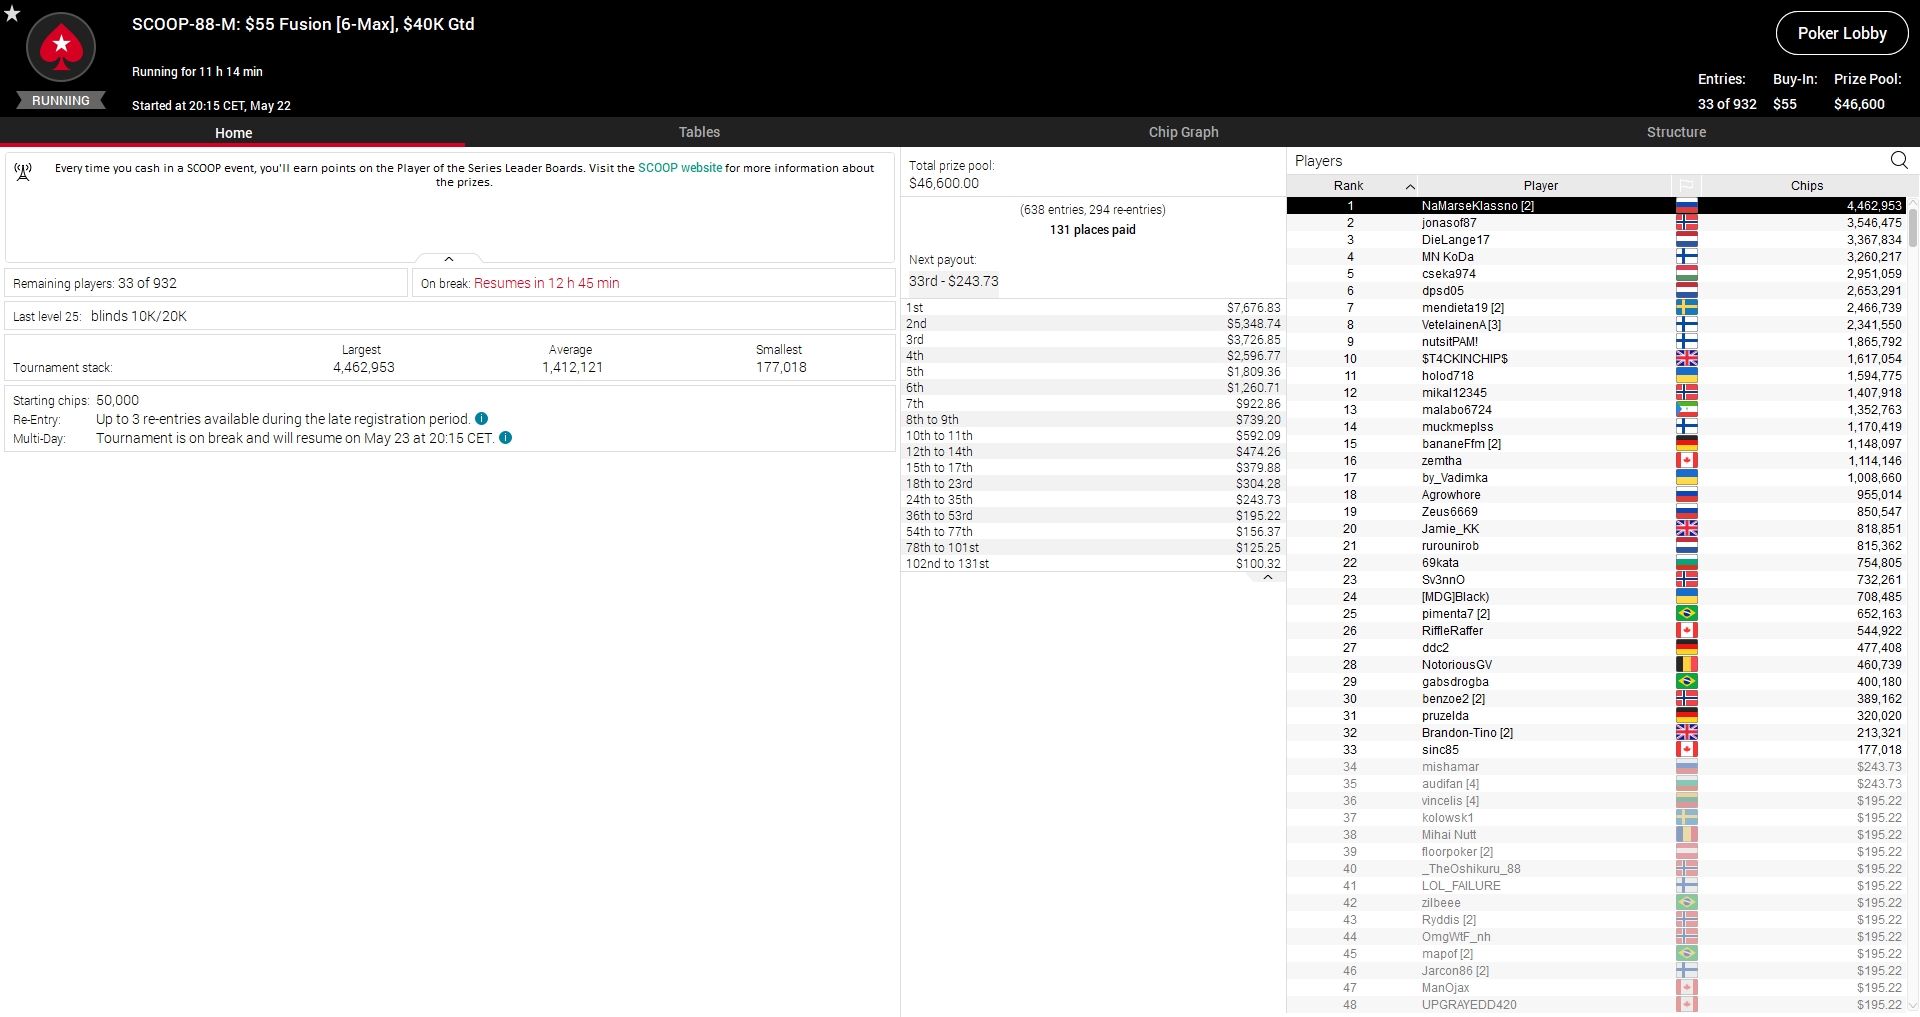The width and height of the screenshot is (1920, 1017).
Task: Sort by the Chips column header
Action: [1806, 186]
